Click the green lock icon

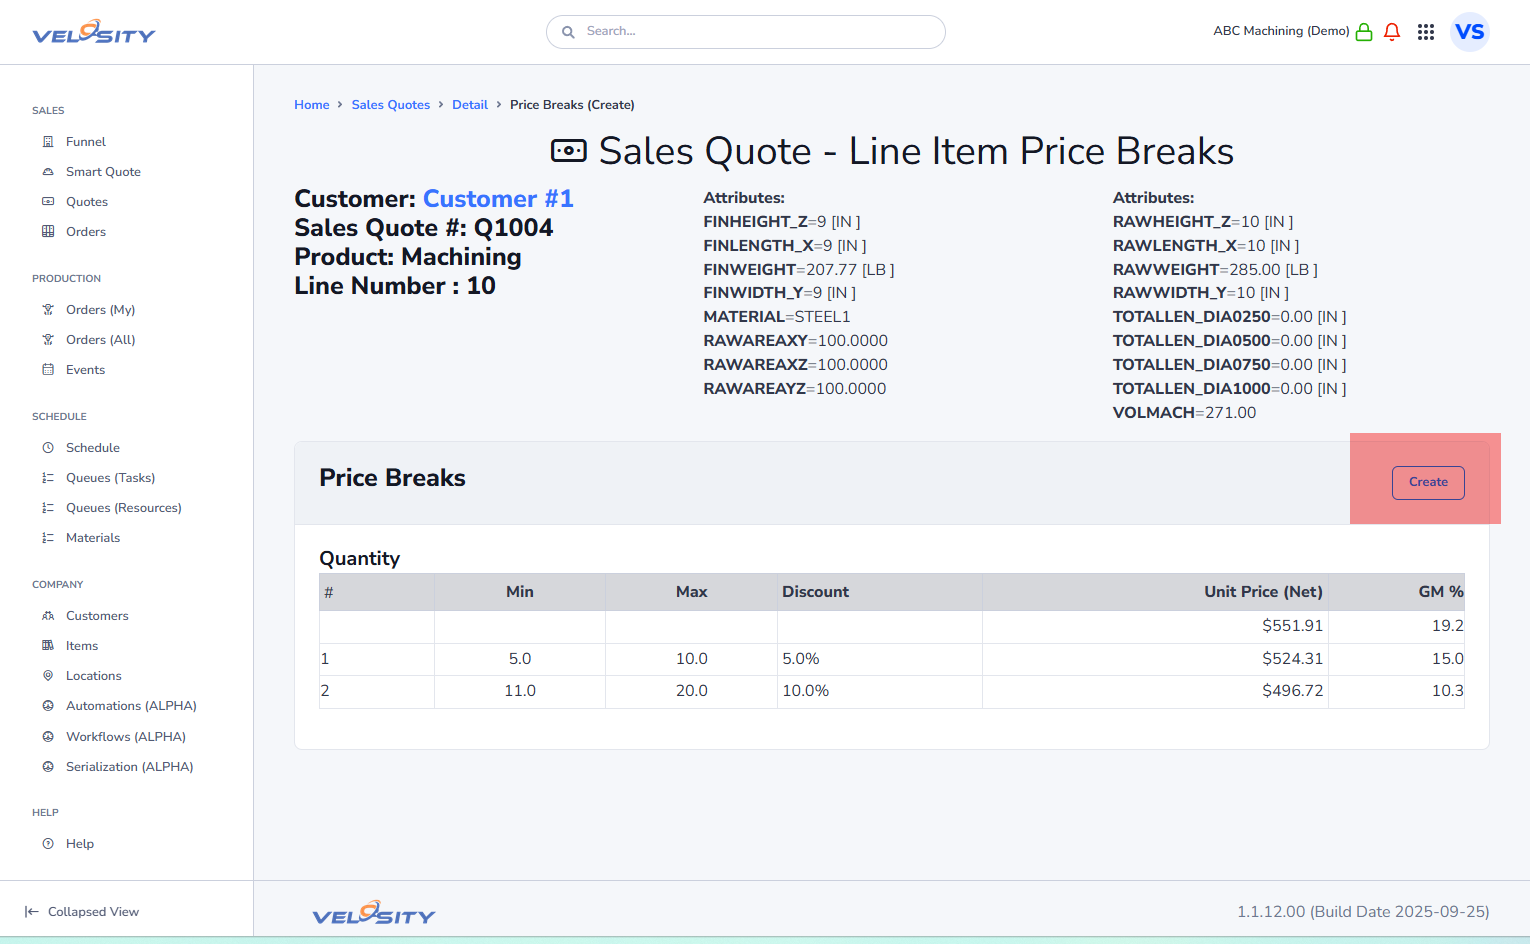1363,32
